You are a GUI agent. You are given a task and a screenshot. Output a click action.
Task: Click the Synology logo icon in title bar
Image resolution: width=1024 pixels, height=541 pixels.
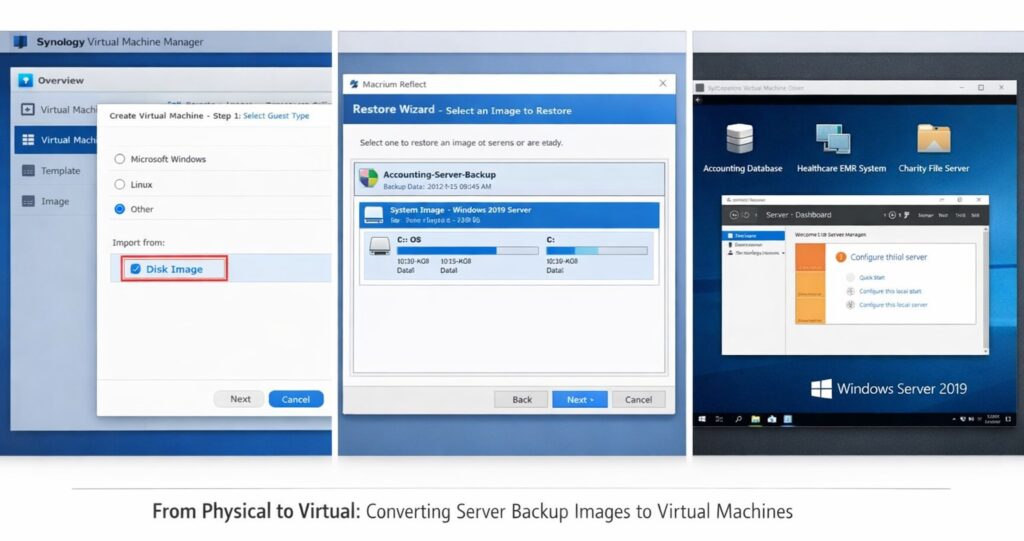tap(21, 41)
